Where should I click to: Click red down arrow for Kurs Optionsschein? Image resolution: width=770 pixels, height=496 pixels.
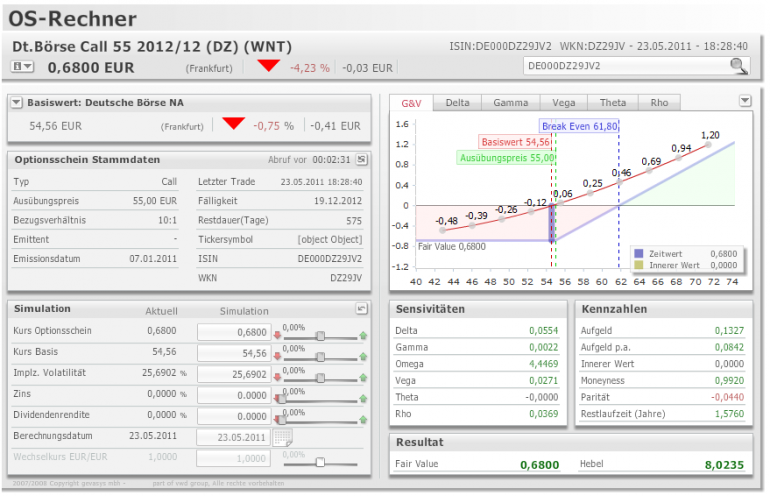point(277,335)
